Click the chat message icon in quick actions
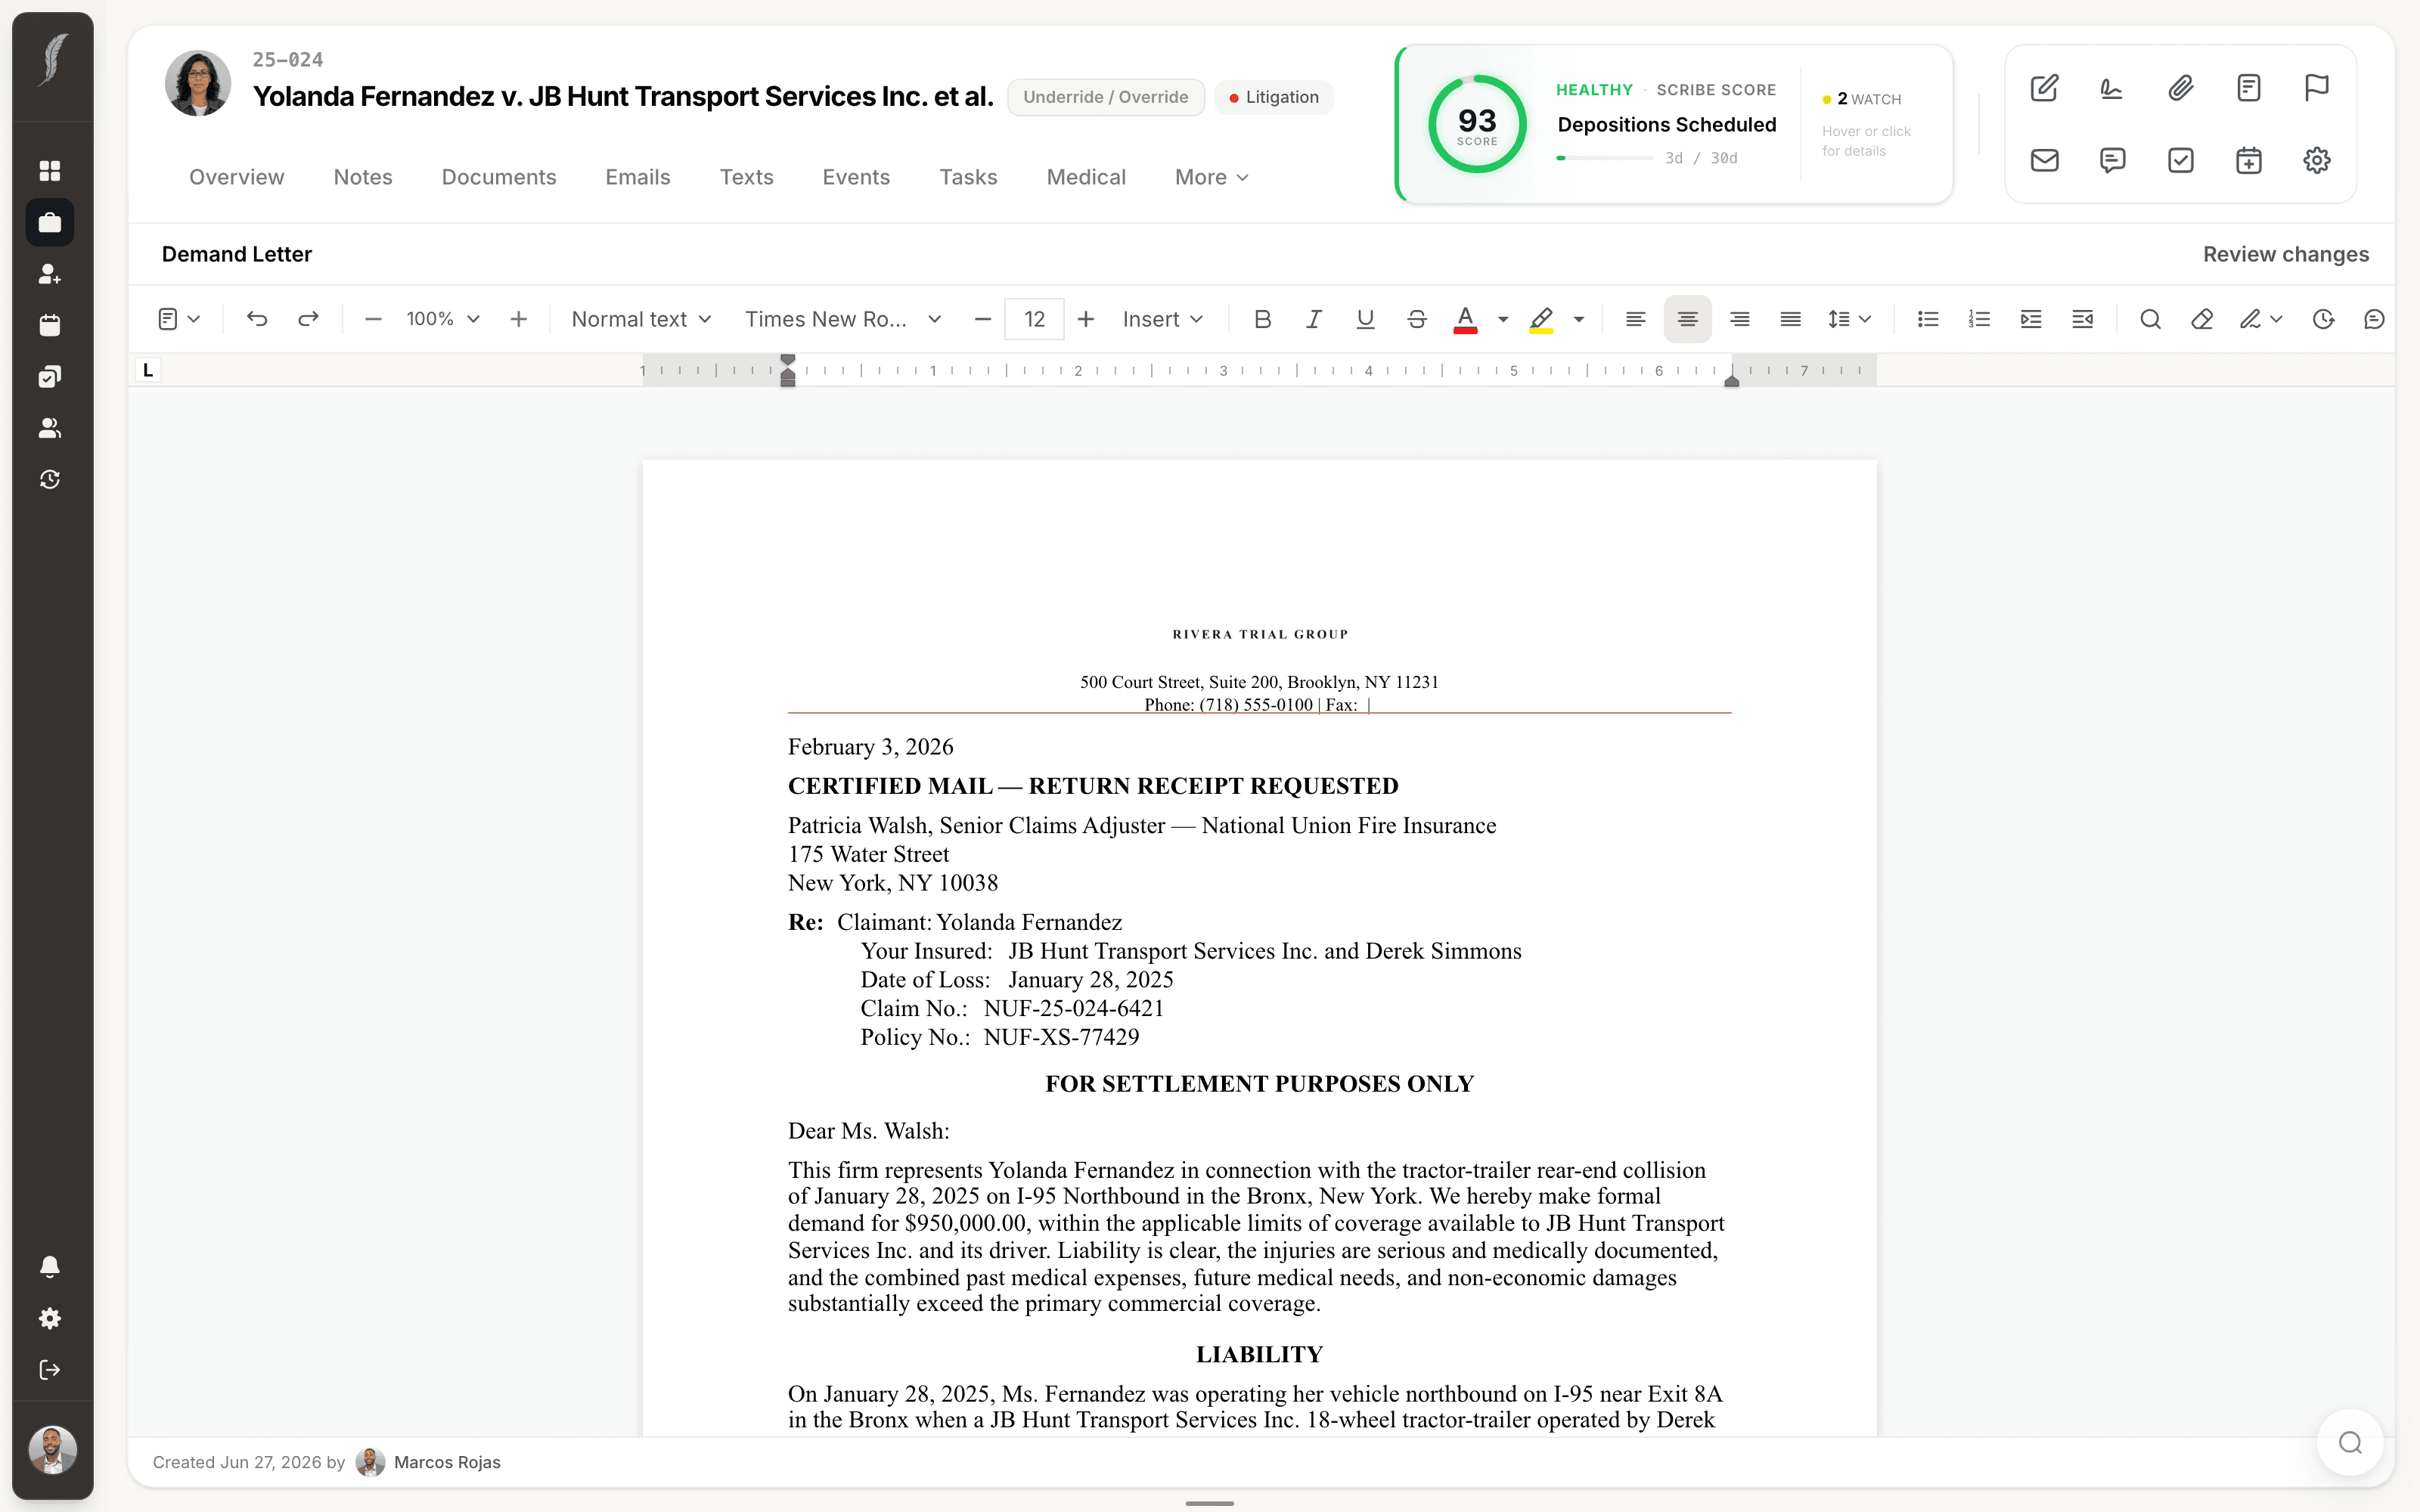The image size is (2420, 1512). click(2112, 160)
